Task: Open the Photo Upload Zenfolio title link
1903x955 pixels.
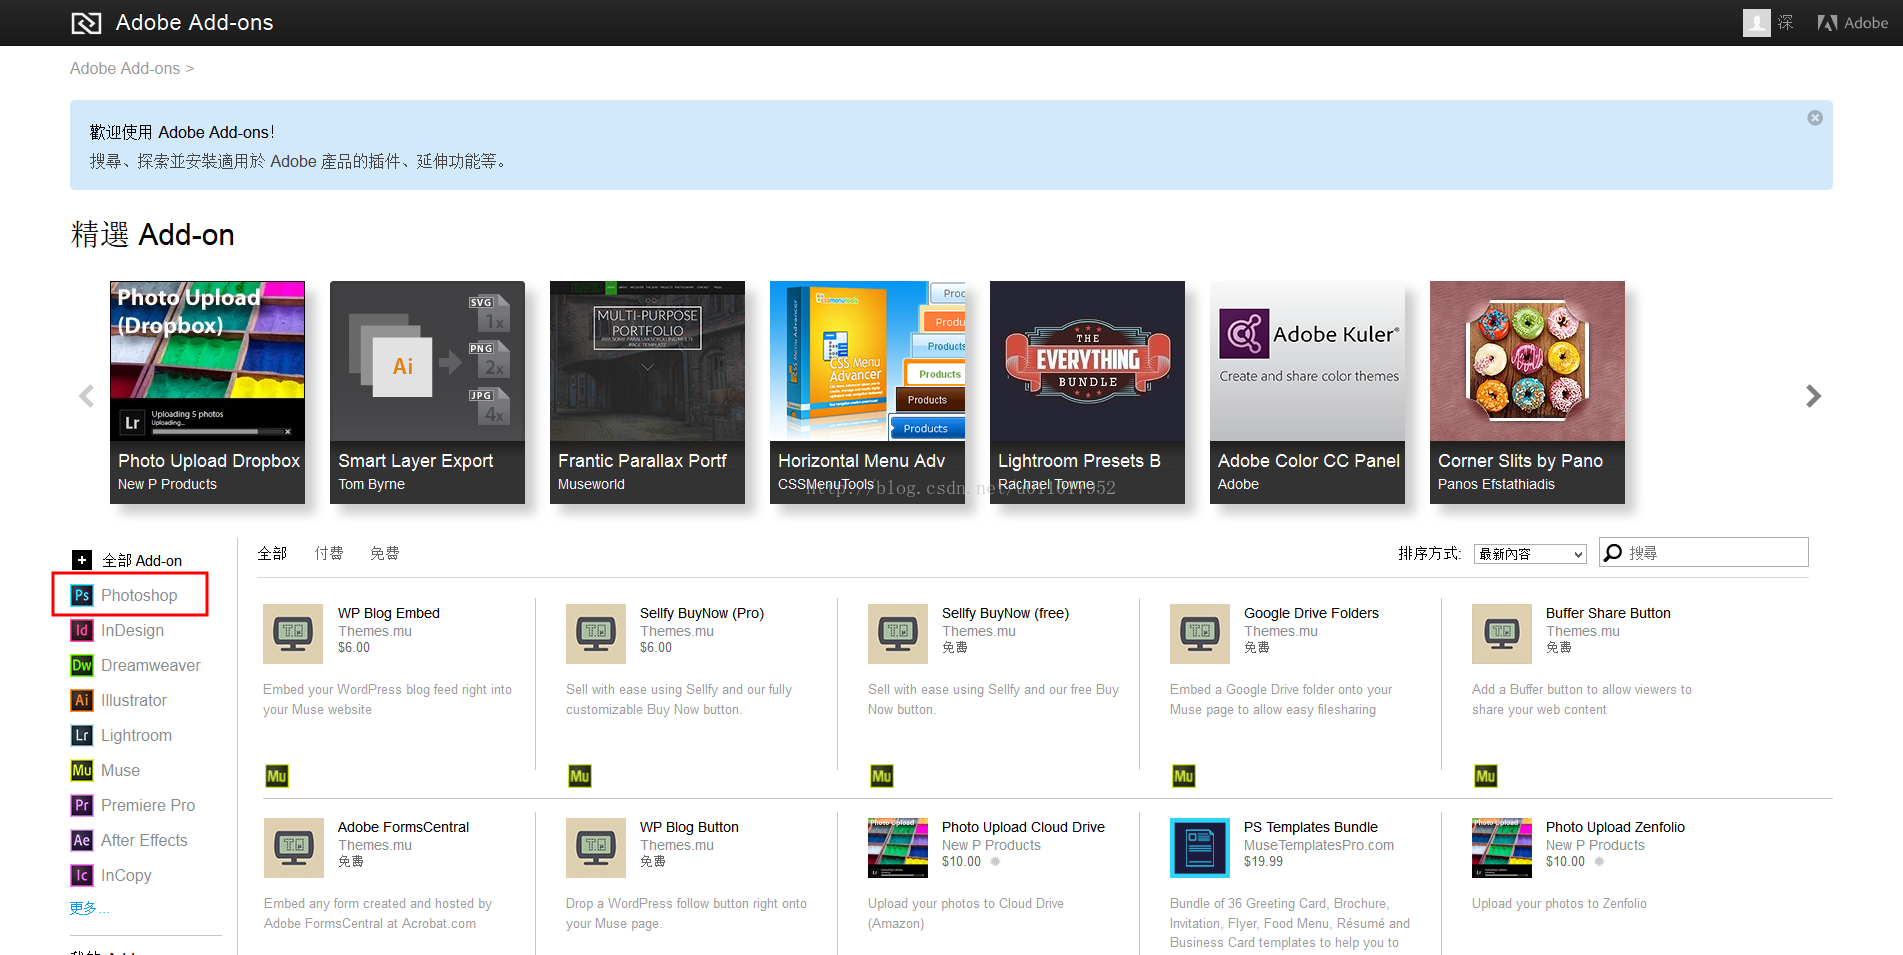Action: coord(1615,827)
